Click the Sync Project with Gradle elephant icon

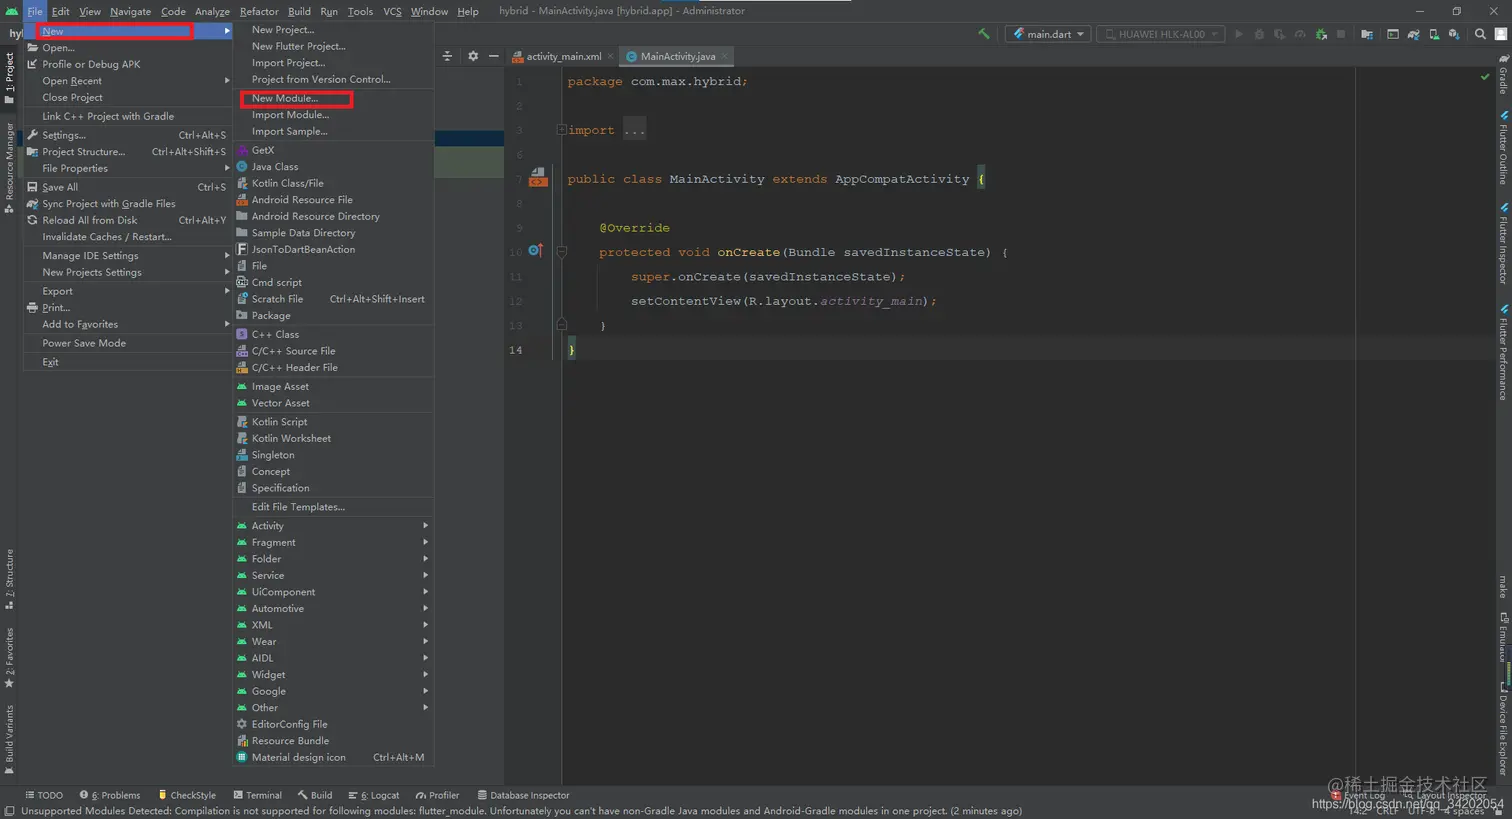point(1413,34)
